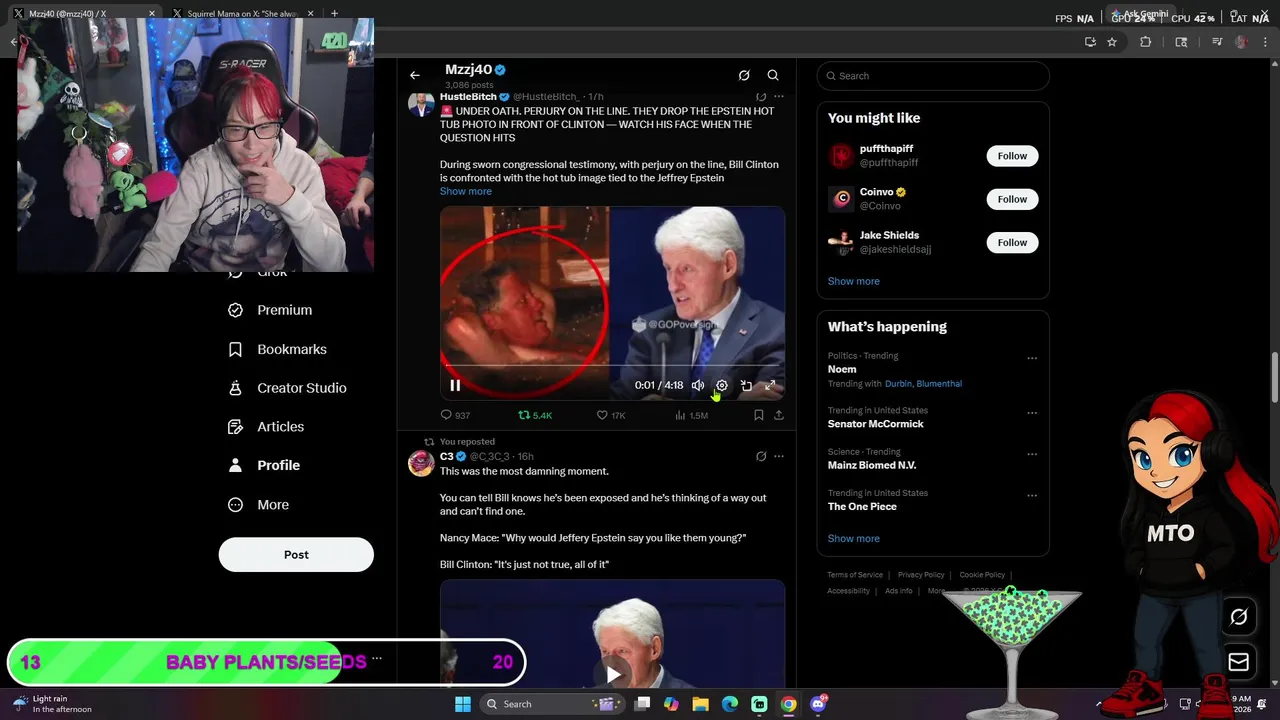
Task: Open Microsoft Edge from taskbar
Action: point(730,704)
